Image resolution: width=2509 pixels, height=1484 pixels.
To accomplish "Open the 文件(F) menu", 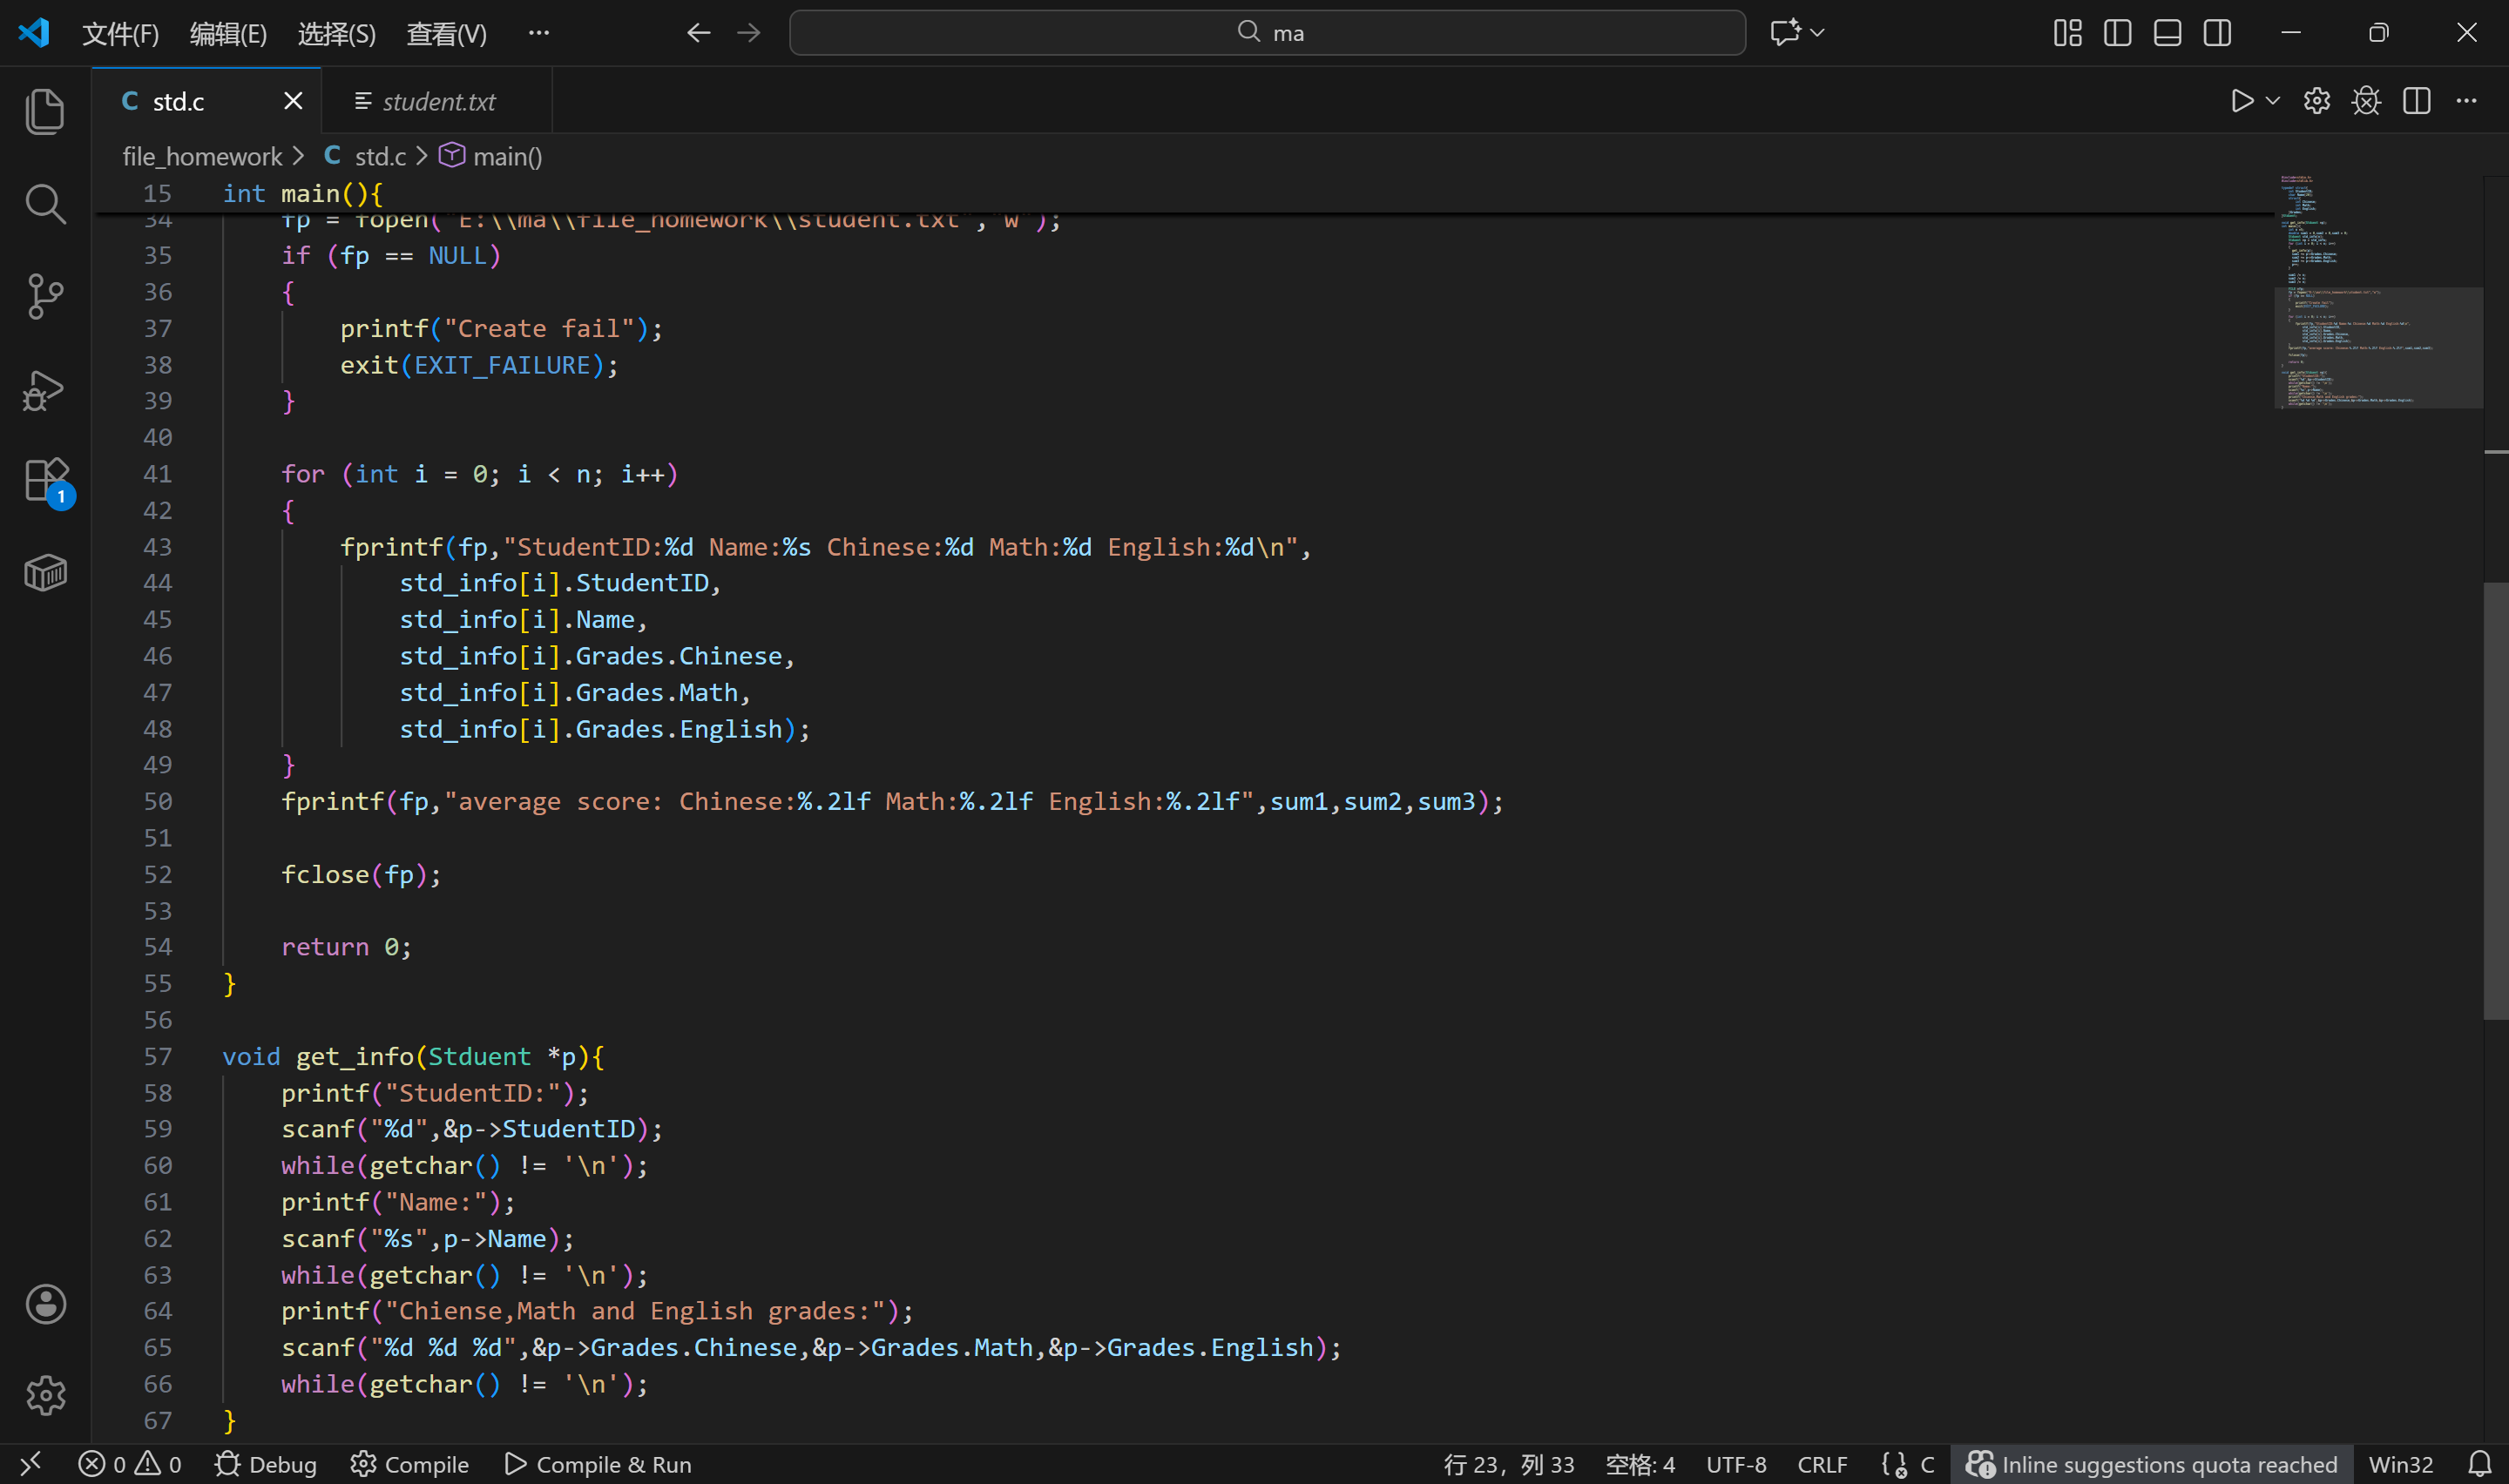I will click(120, 34).
